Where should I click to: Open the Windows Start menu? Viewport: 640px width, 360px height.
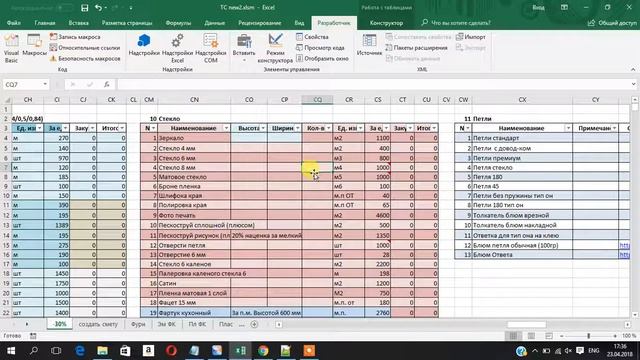click(11, 351)
